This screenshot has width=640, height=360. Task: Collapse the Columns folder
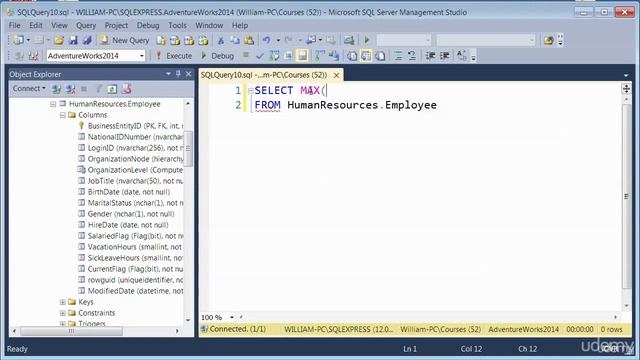tap(62, 115)
